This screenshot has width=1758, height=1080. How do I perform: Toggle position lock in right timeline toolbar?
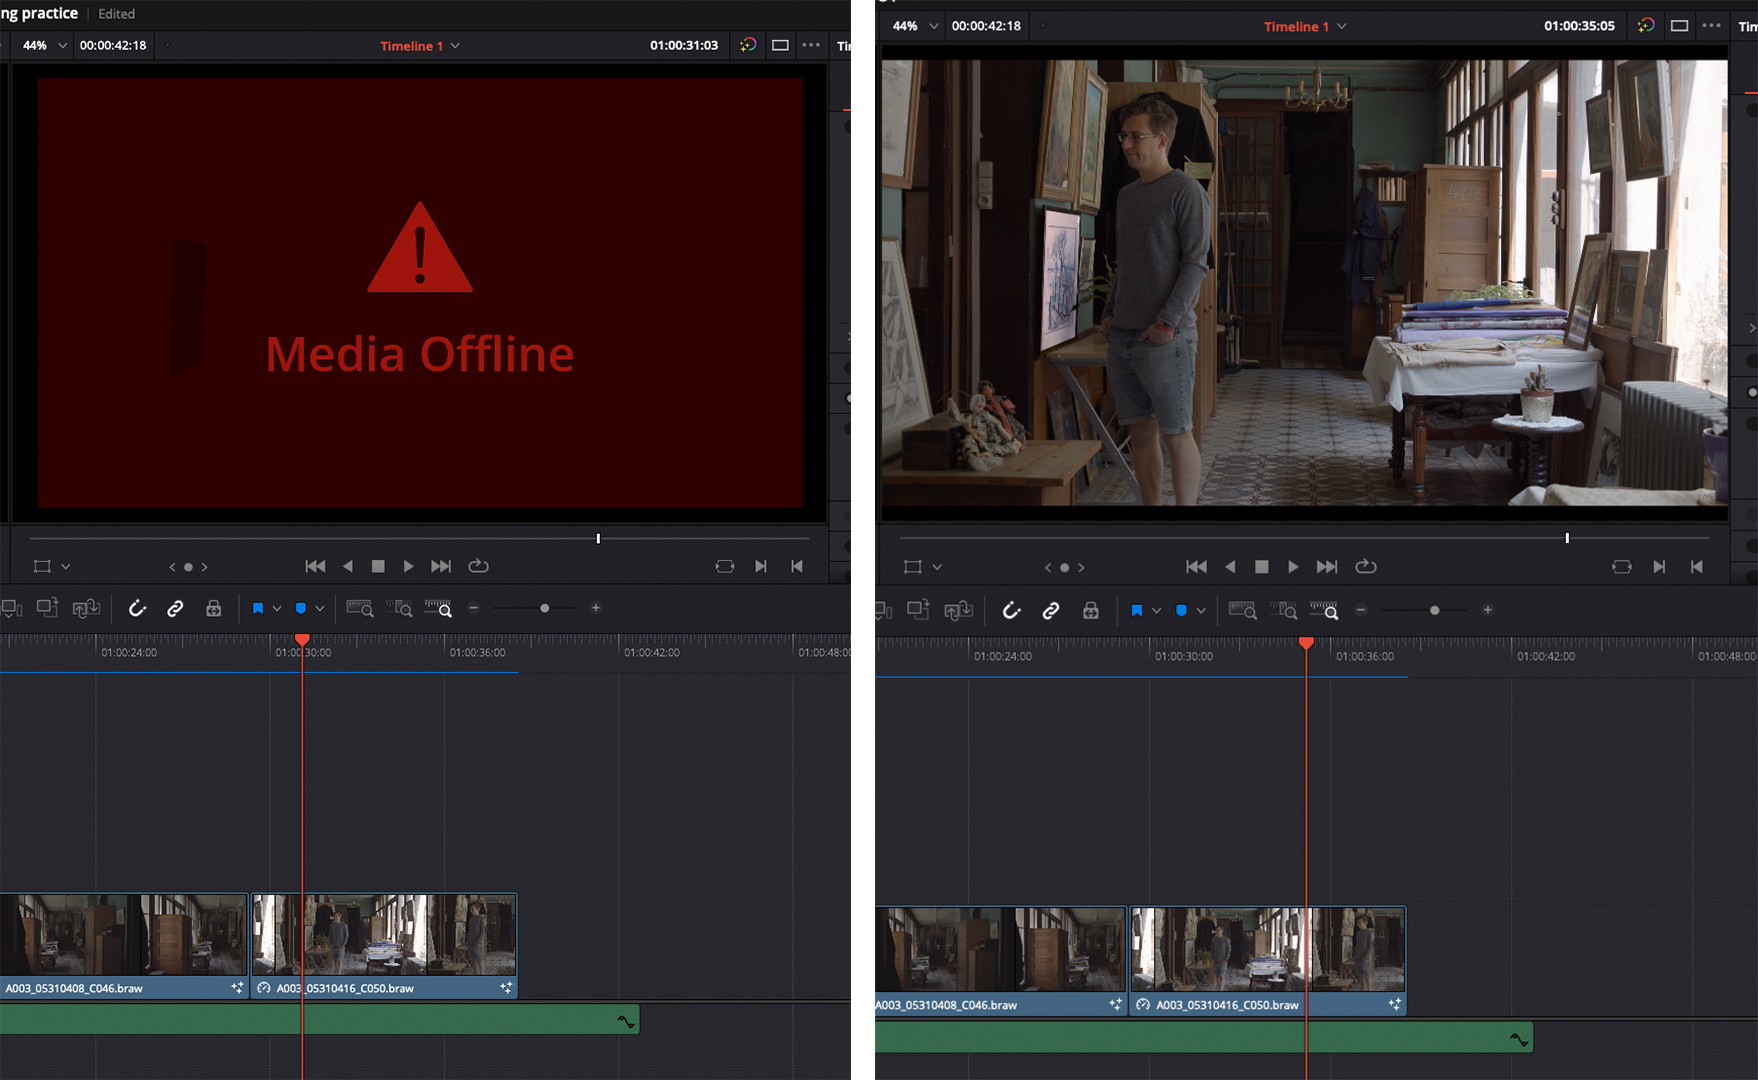pyautogui.click(x=1090, y=610)
